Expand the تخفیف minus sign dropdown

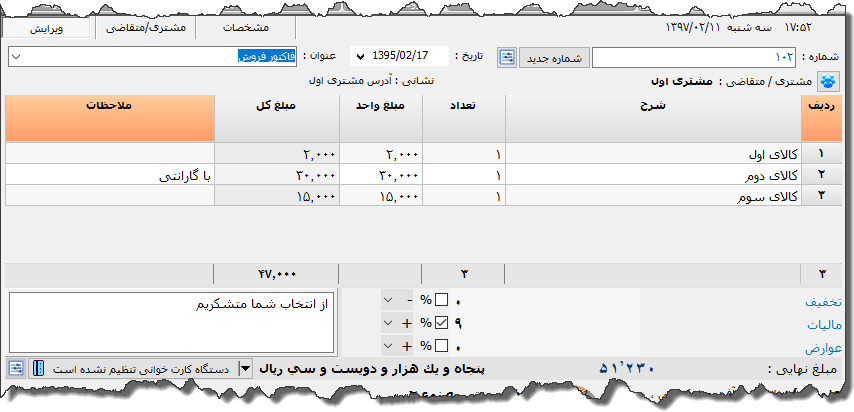click(x=388, y=300)
